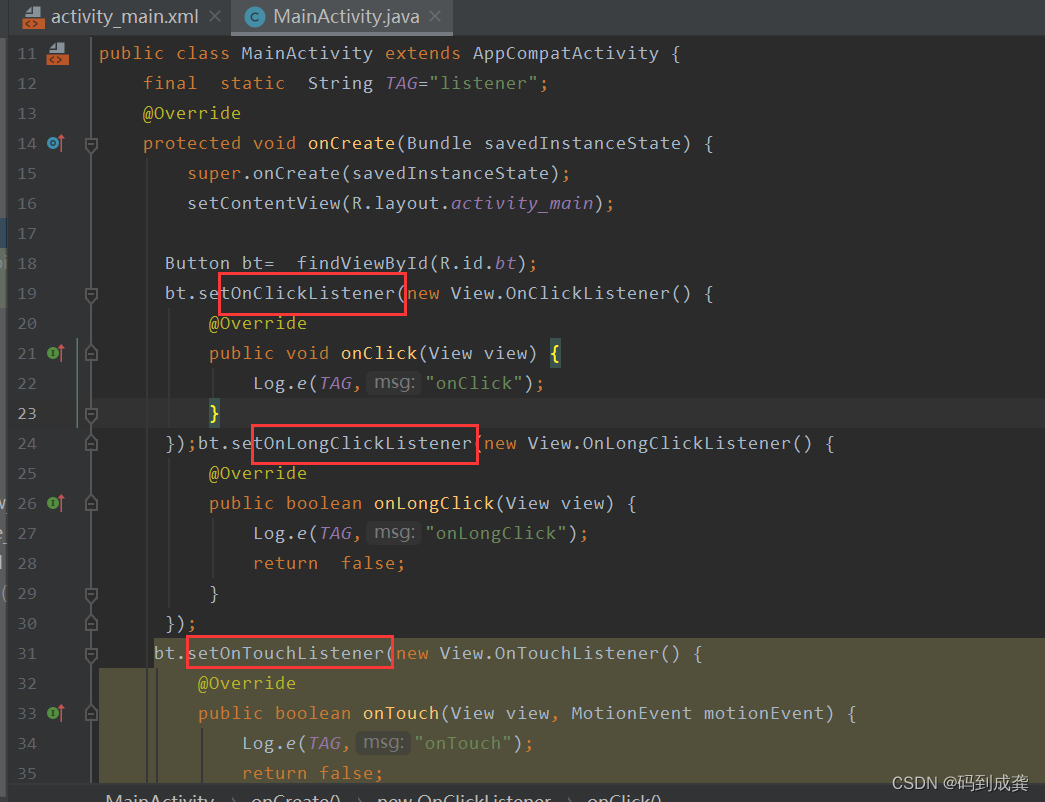Click the "listener" string on line 12
This screenshot has width=1045, height=802.
pyautogui.click(x=483, y=83)
